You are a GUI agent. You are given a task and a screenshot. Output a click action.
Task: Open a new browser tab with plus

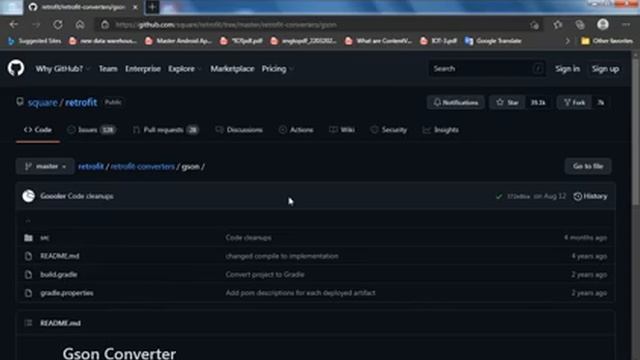click(x=152, y=7)
